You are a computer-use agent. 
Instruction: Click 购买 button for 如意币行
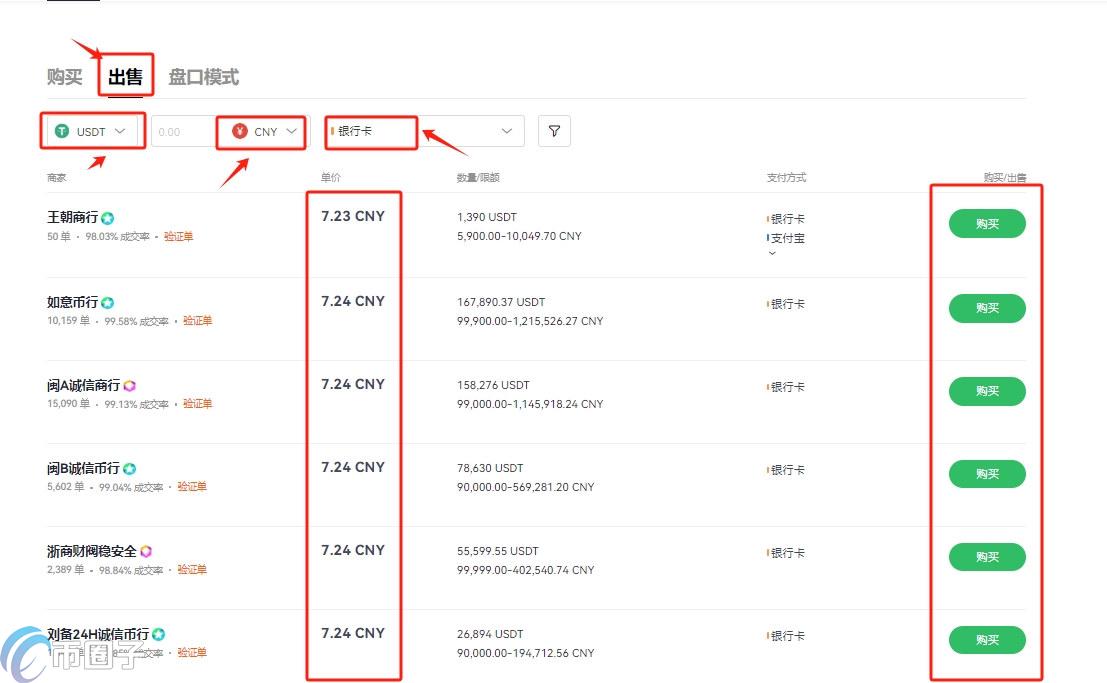click(x=987, y=308)
